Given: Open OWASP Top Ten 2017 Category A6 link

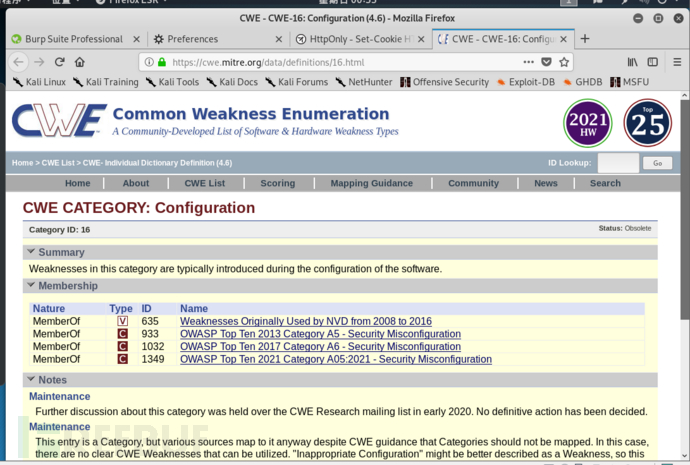Looking at the screenshot, I should [320, 346].
